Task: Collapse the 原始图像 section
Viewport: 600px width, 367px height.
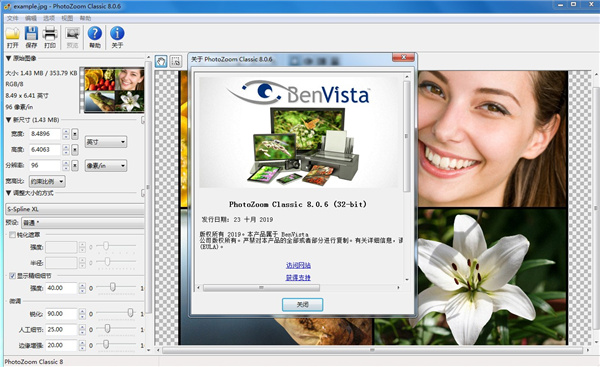Action: click(x=8, y=58)
